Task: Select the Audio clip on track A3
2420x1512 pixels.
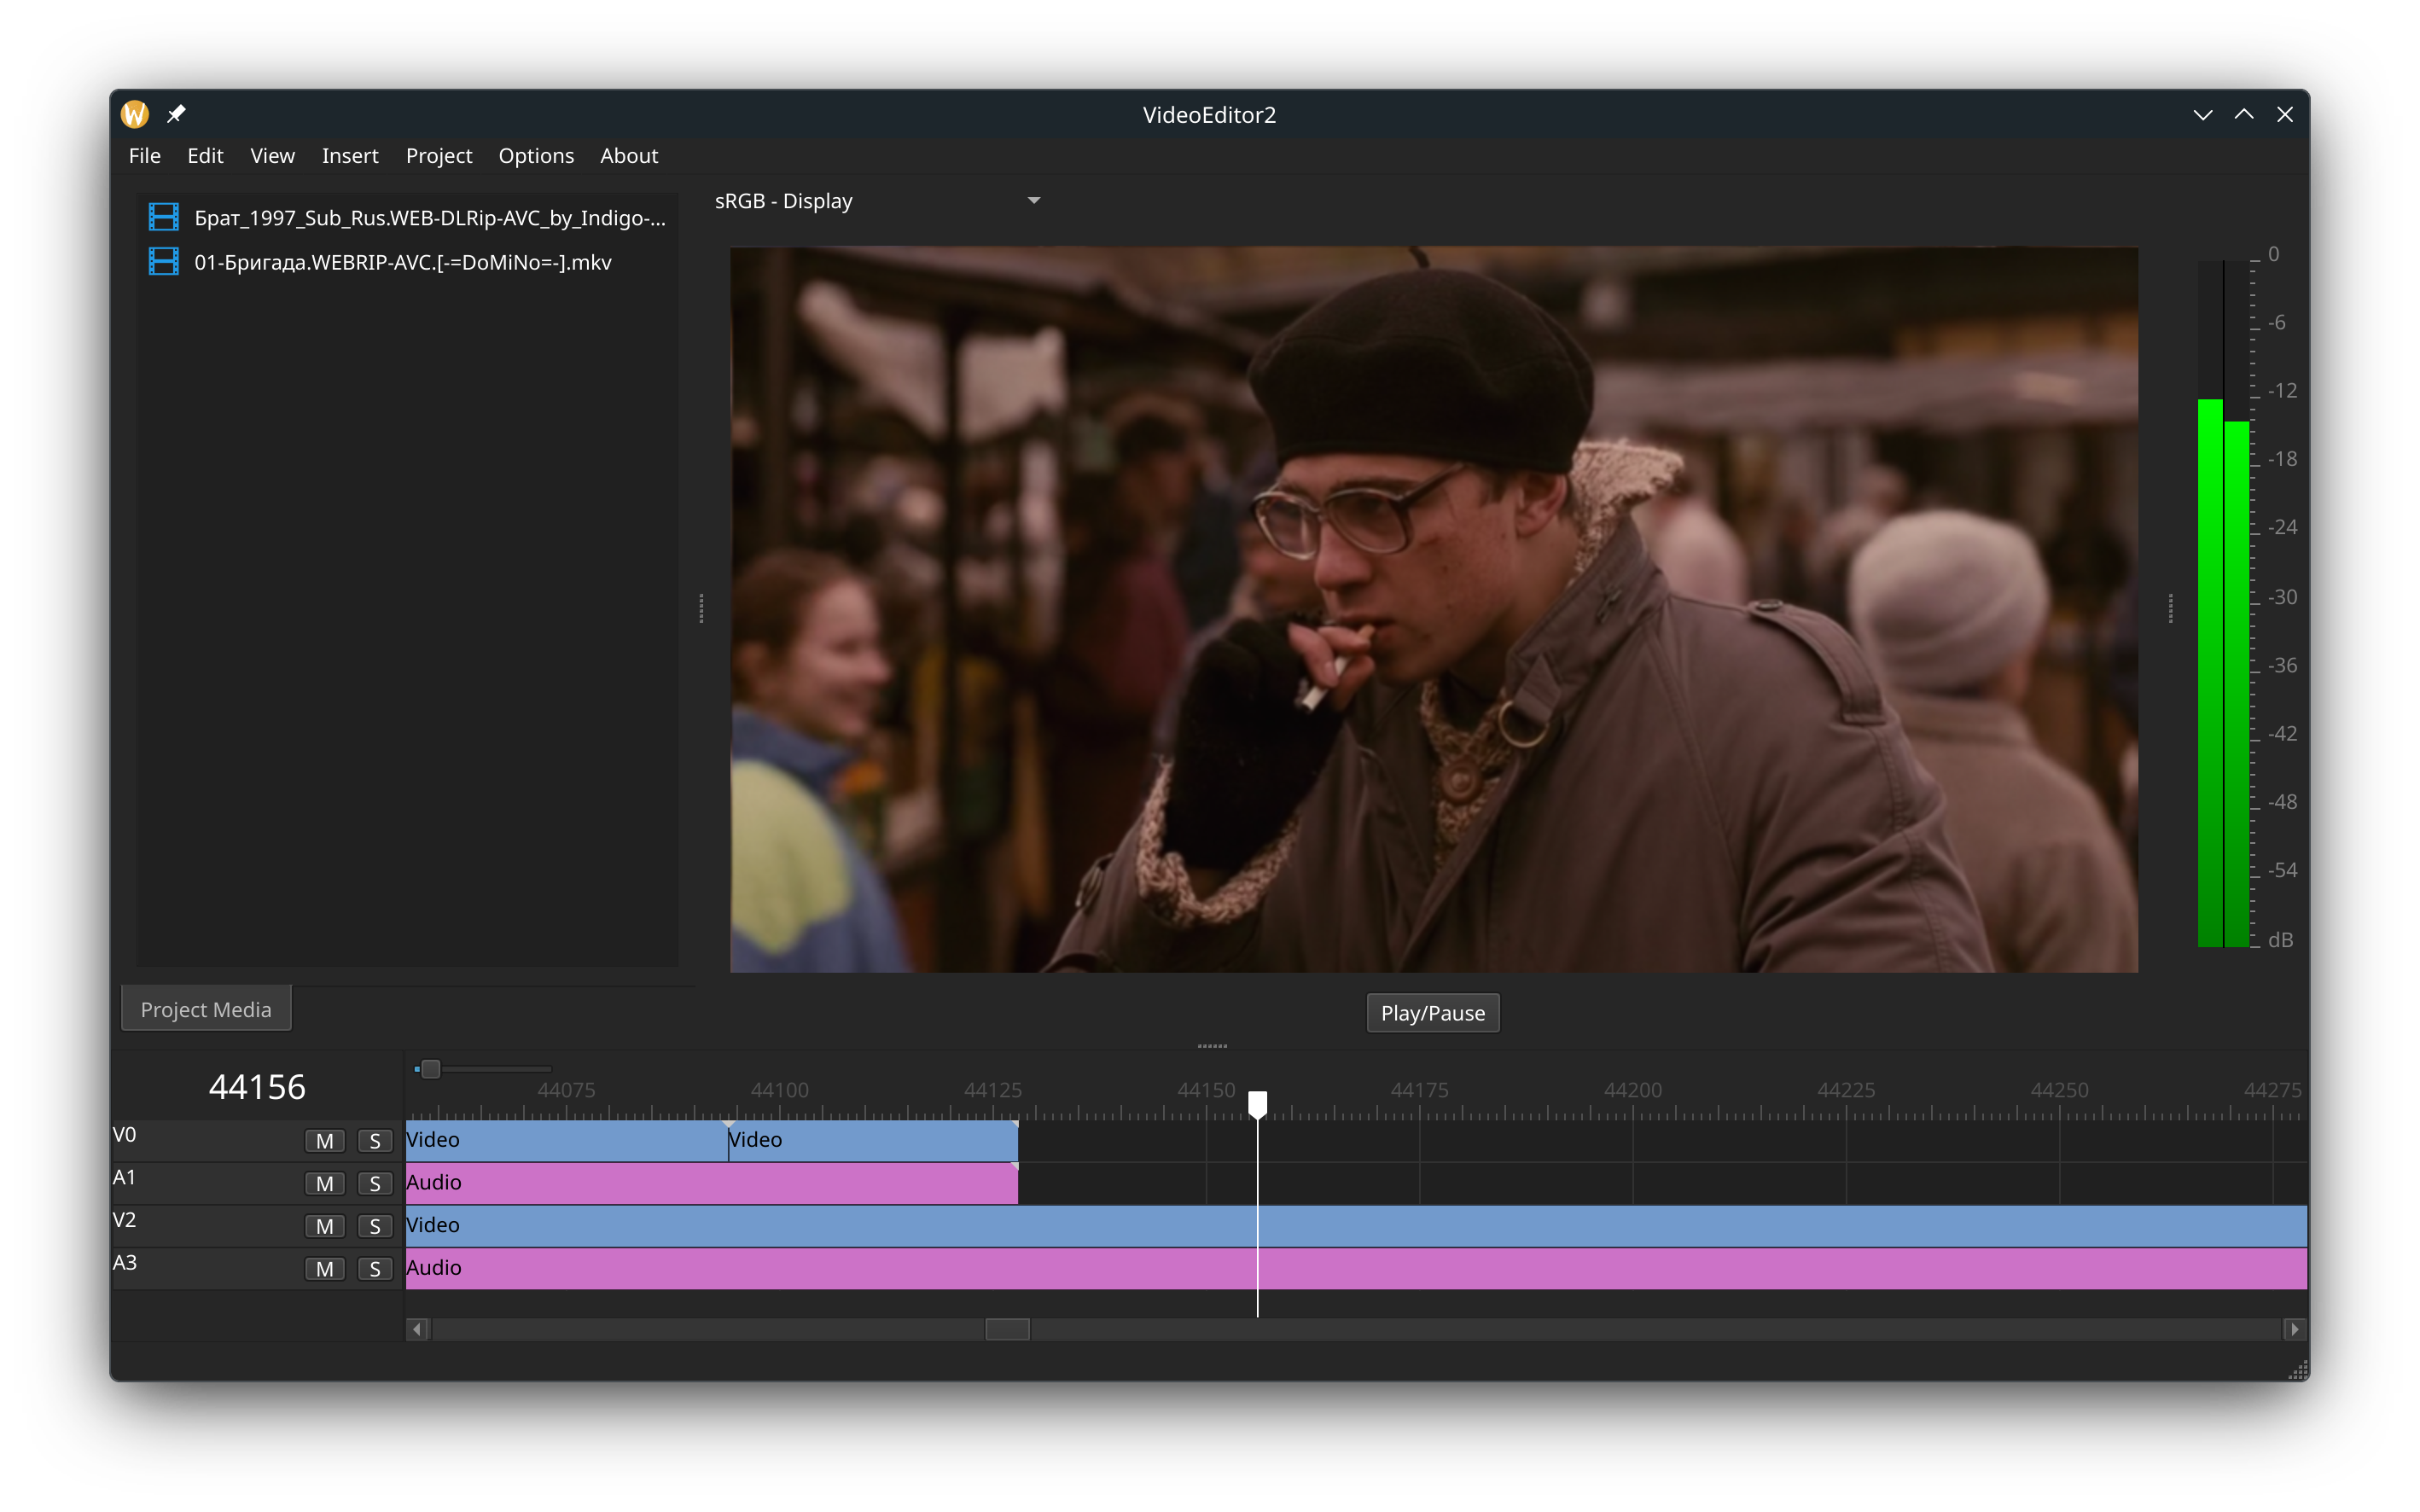Action: [1356, 1268]
